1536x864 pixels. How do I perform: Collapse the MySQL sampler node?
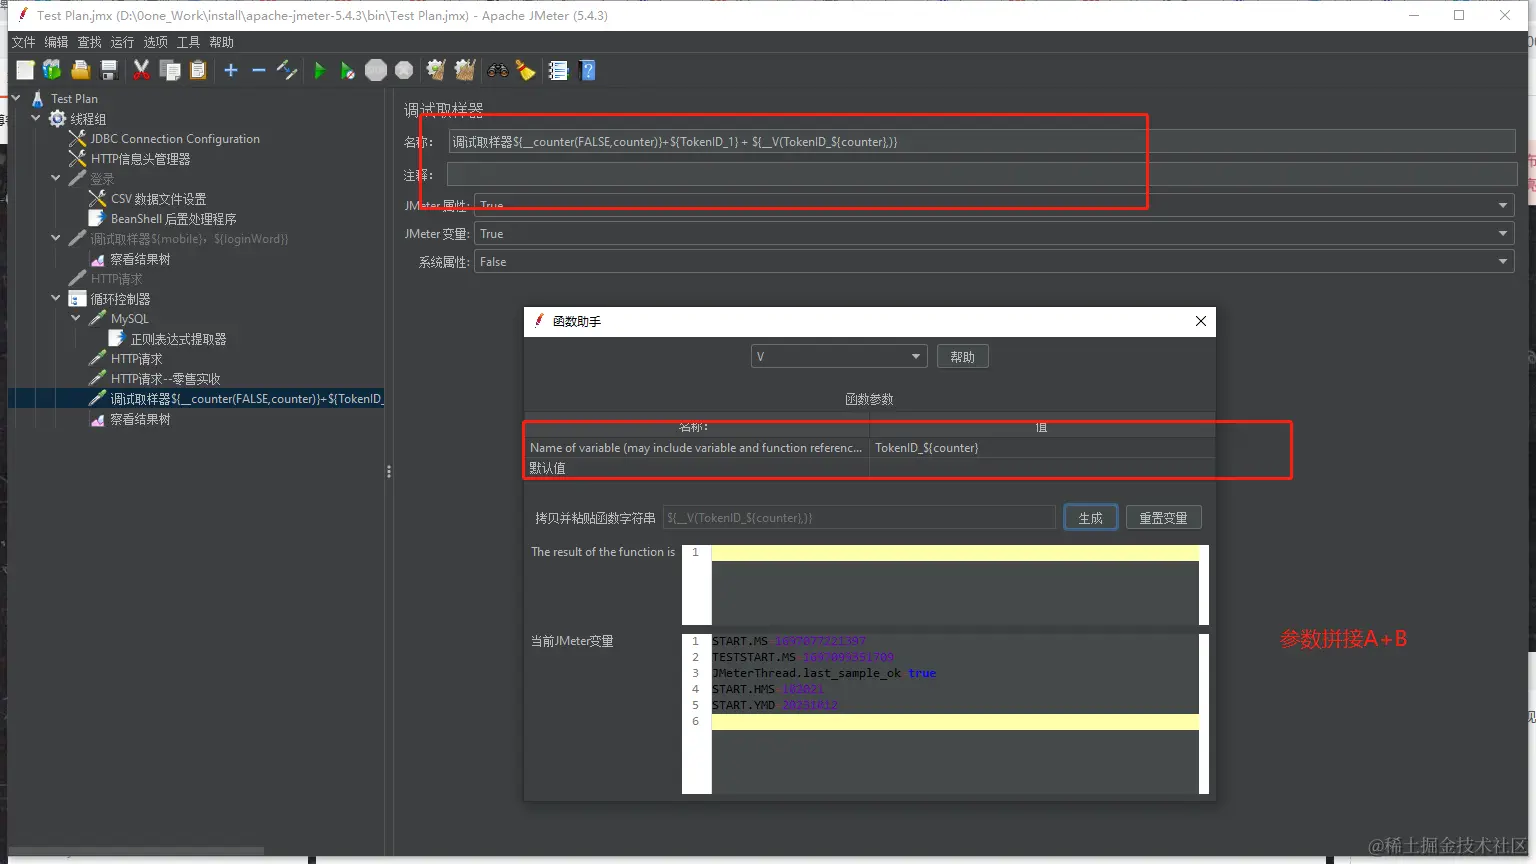(x=76, y=318)
